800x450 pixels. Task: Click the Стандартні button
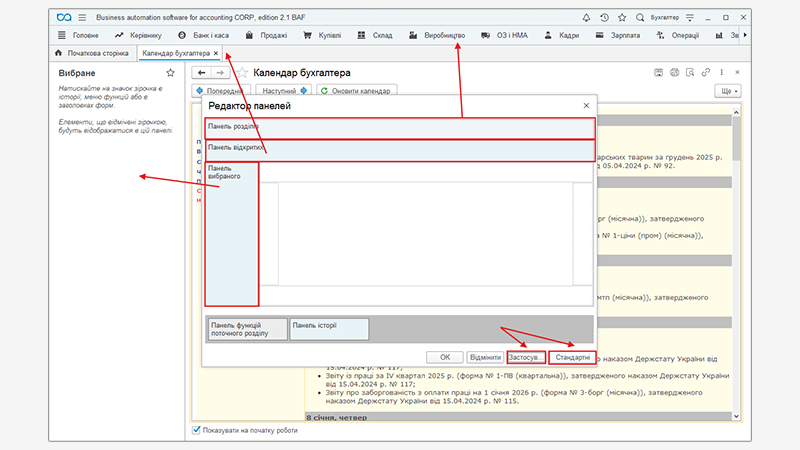coord(571,357)
